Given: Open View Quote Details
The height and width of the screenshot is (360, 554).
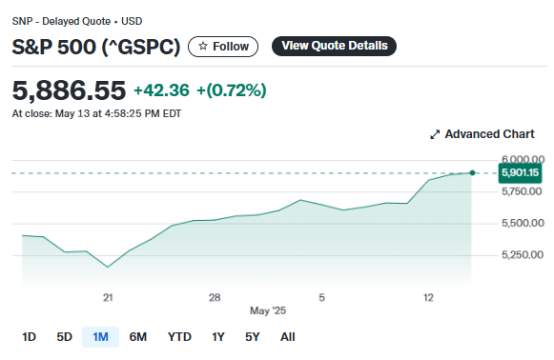Looking at the screenshot, I should point(334,46).
